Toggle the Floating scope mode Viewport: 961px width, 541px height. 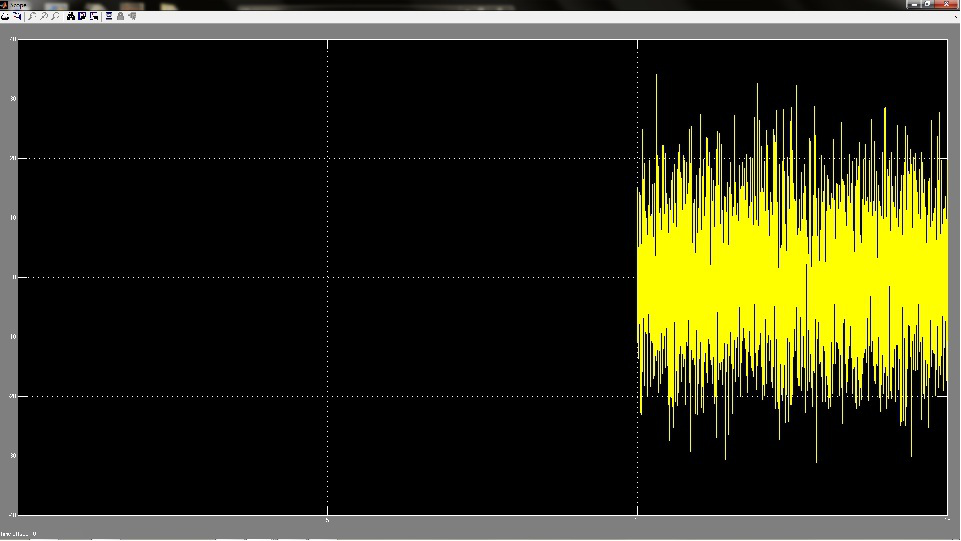tap(109, 16)
